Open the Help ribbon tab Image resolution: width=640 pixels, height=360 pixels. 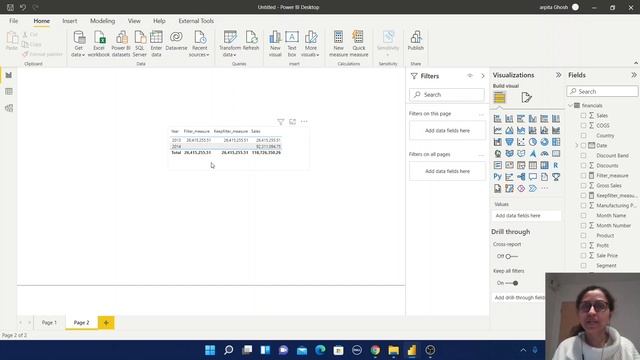(x=159, y=21)
